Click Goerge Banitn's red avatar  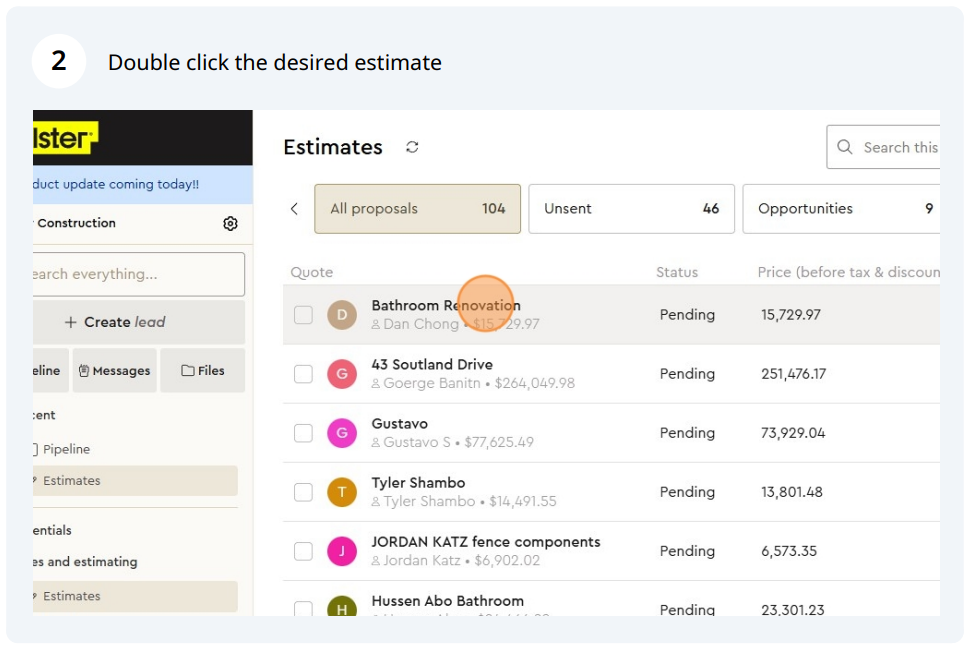pos(342,374)
